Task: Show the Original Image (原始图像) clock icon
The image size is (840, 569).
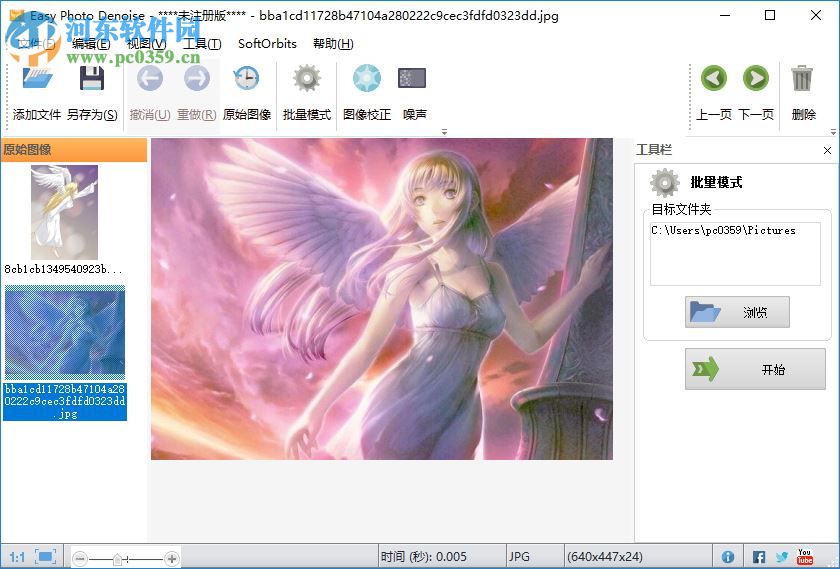Action: [246, 79]
